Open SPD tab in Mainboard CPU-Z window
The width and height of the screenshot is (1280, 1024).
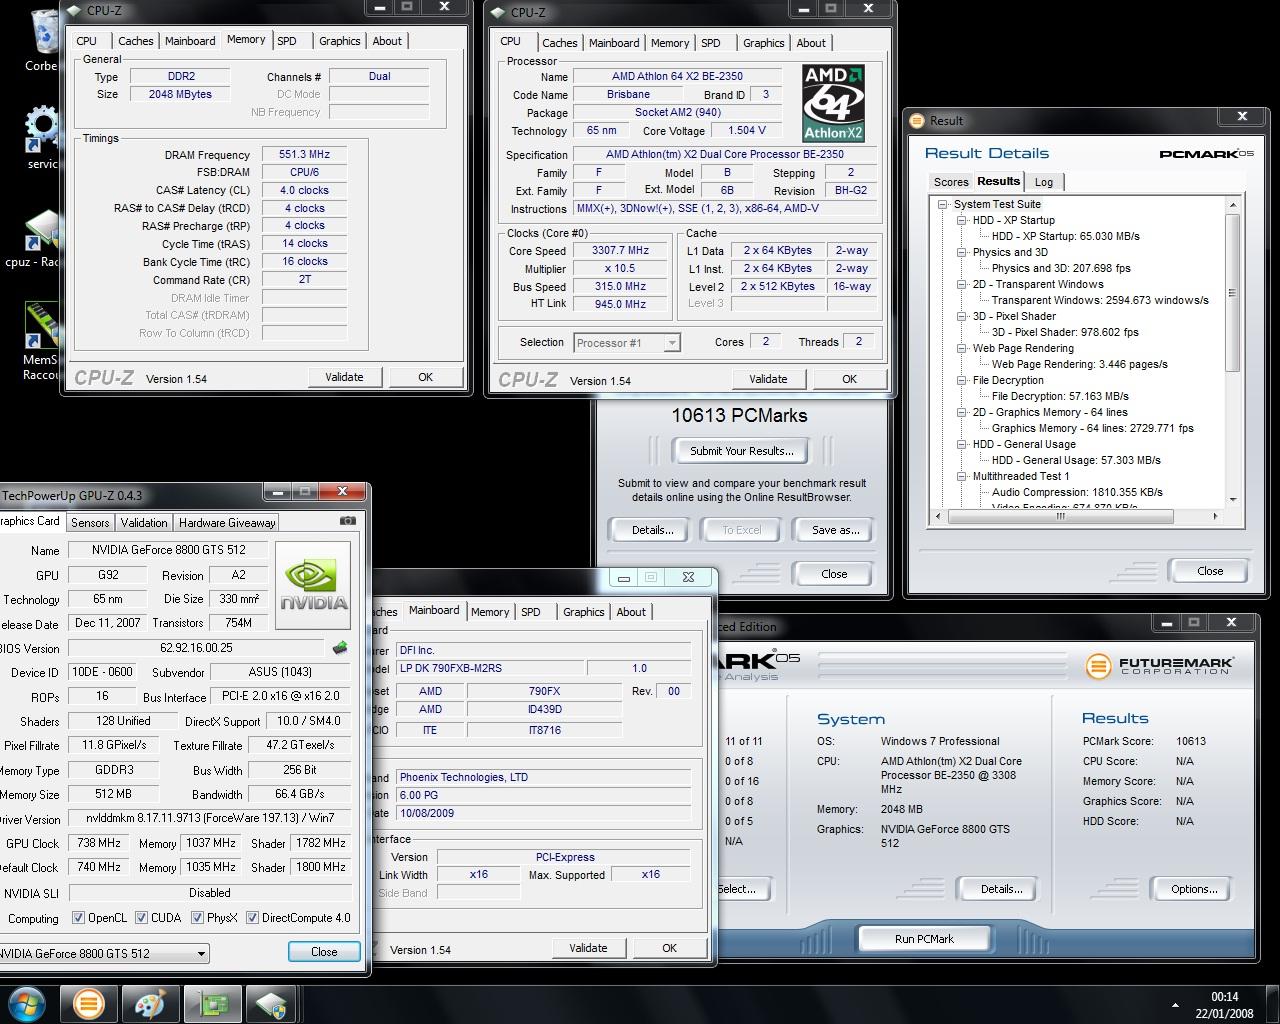[x=531, y=612]
